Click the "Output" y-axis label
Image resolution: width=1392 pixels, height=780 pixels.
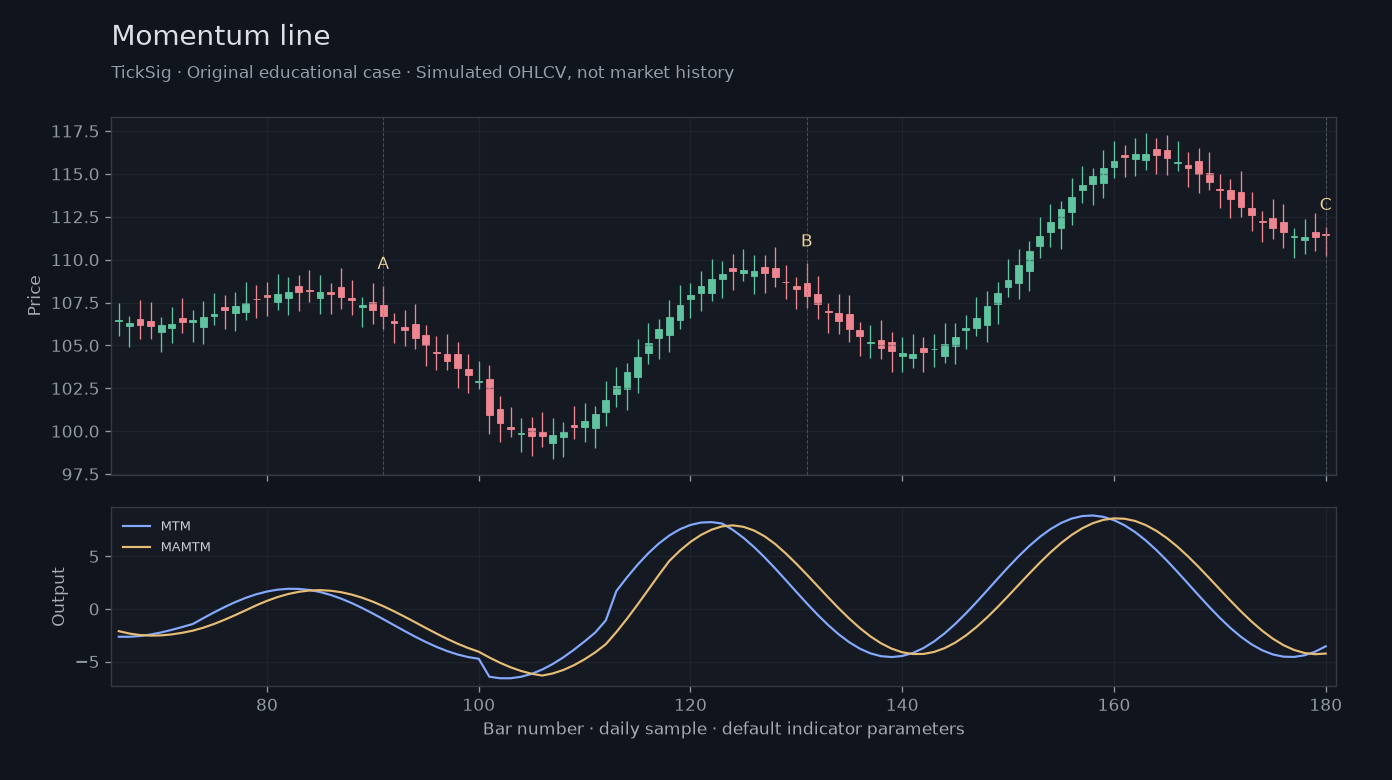point(59,597)
